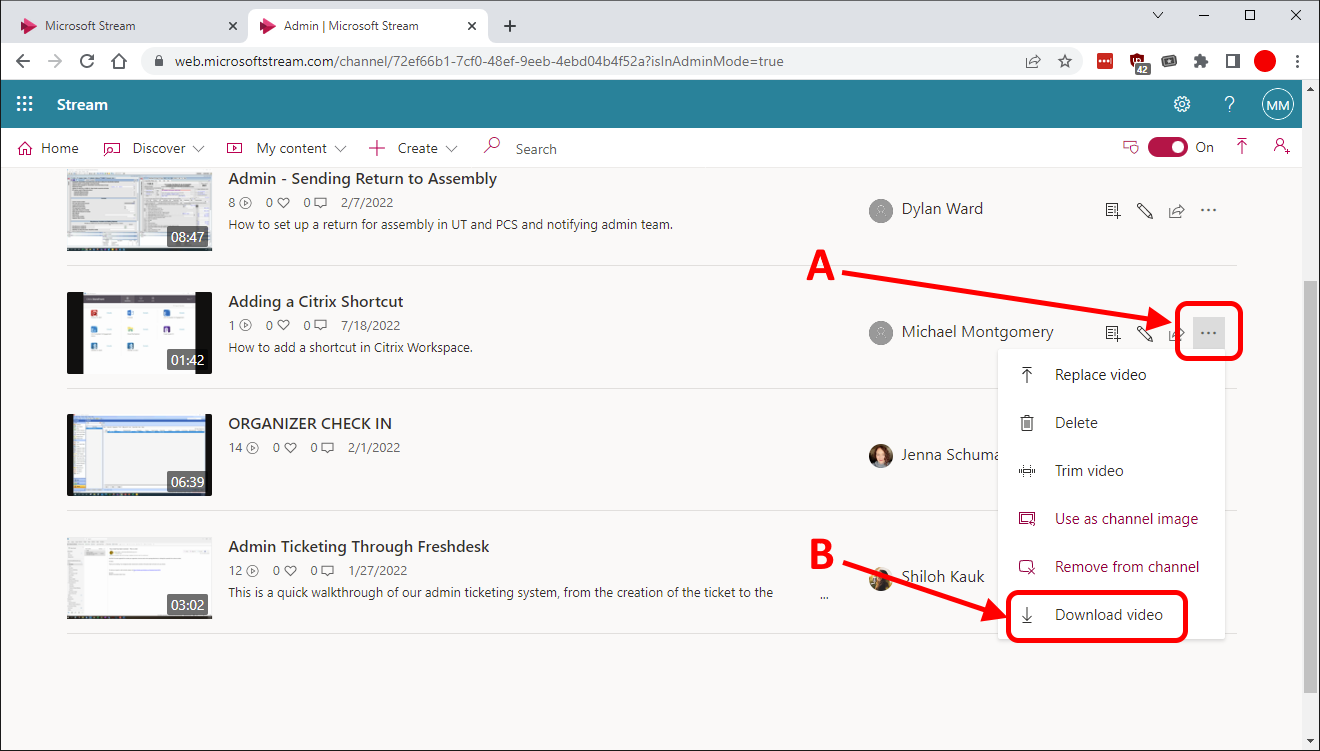Choose Delete from the menu
This screenshot has height=751, width=1320.
1111,423
